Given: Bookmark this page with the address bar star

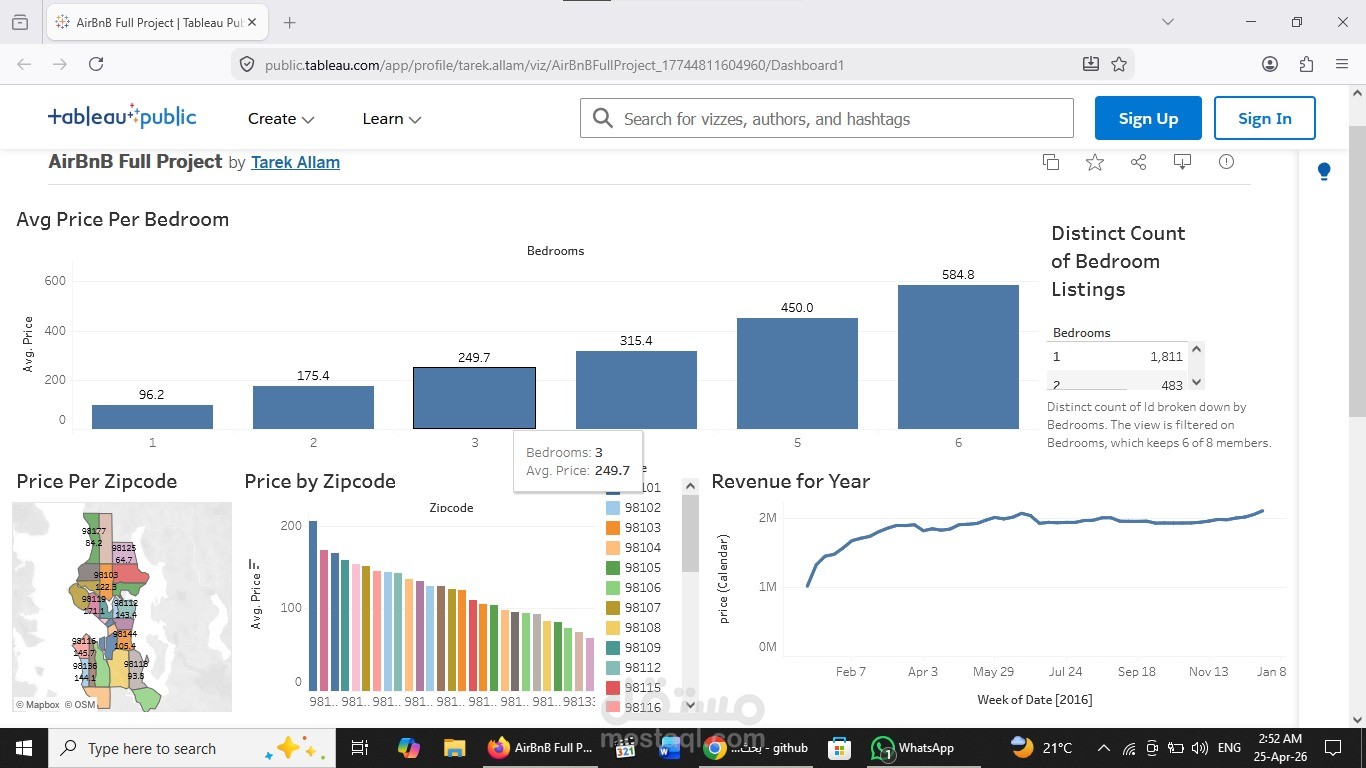Looking at the screenshot, I should 1119,64.
